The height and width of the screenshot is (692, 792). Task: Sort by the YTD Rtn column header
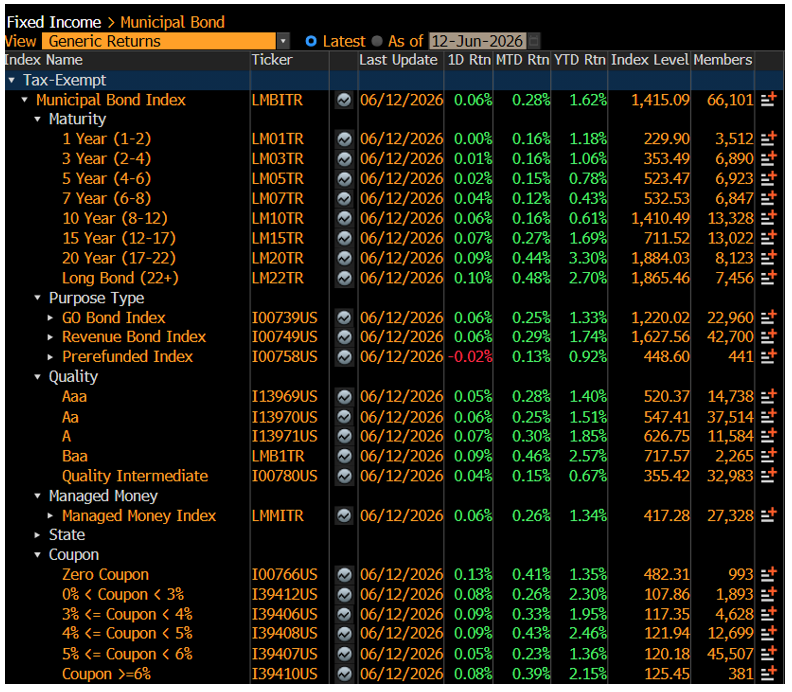(580, 60)
